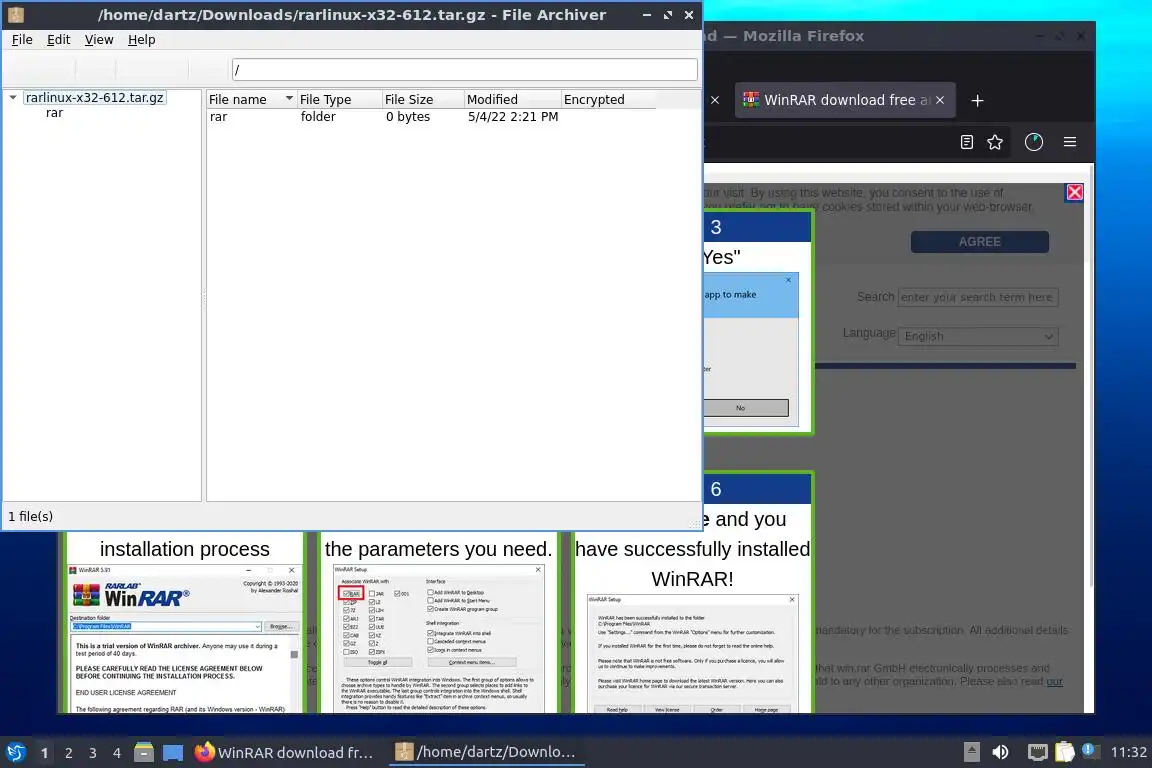Open the start menu launcher icon
Screen dimensions: 1152x768
[x=15, y=753]
